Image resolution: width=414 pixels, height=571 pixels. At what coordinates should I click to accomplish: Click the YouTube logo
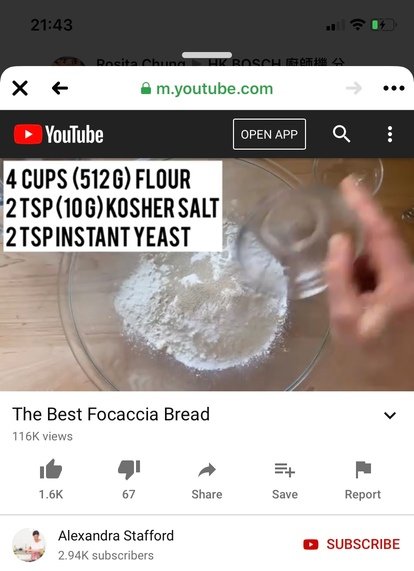click(59, 134)
